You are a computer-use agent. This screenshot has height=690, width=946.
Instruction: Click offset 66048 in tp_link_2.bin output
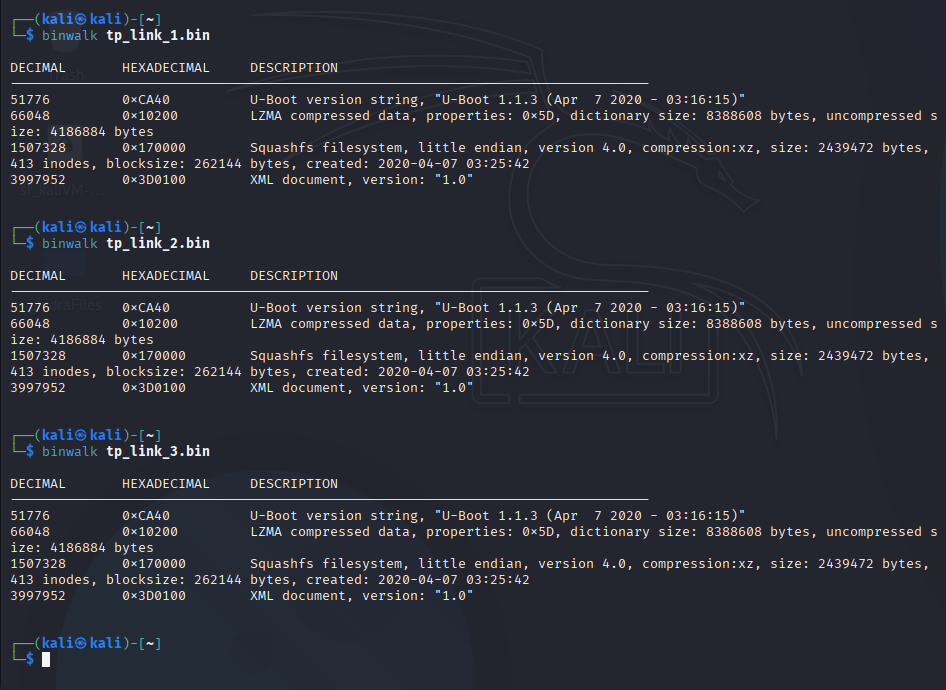click(30, 324)
